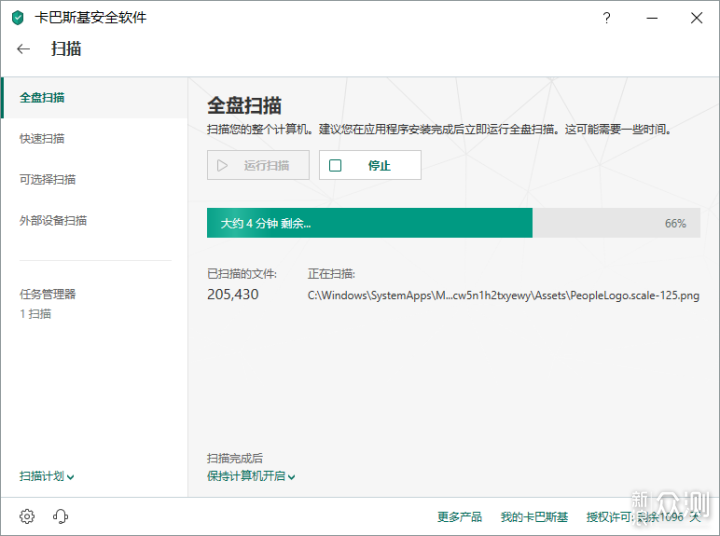Viewport: 720px width, 536px height.
Task: Open the 我的卡巴斯基 link
Action: [x=534, y=517]
